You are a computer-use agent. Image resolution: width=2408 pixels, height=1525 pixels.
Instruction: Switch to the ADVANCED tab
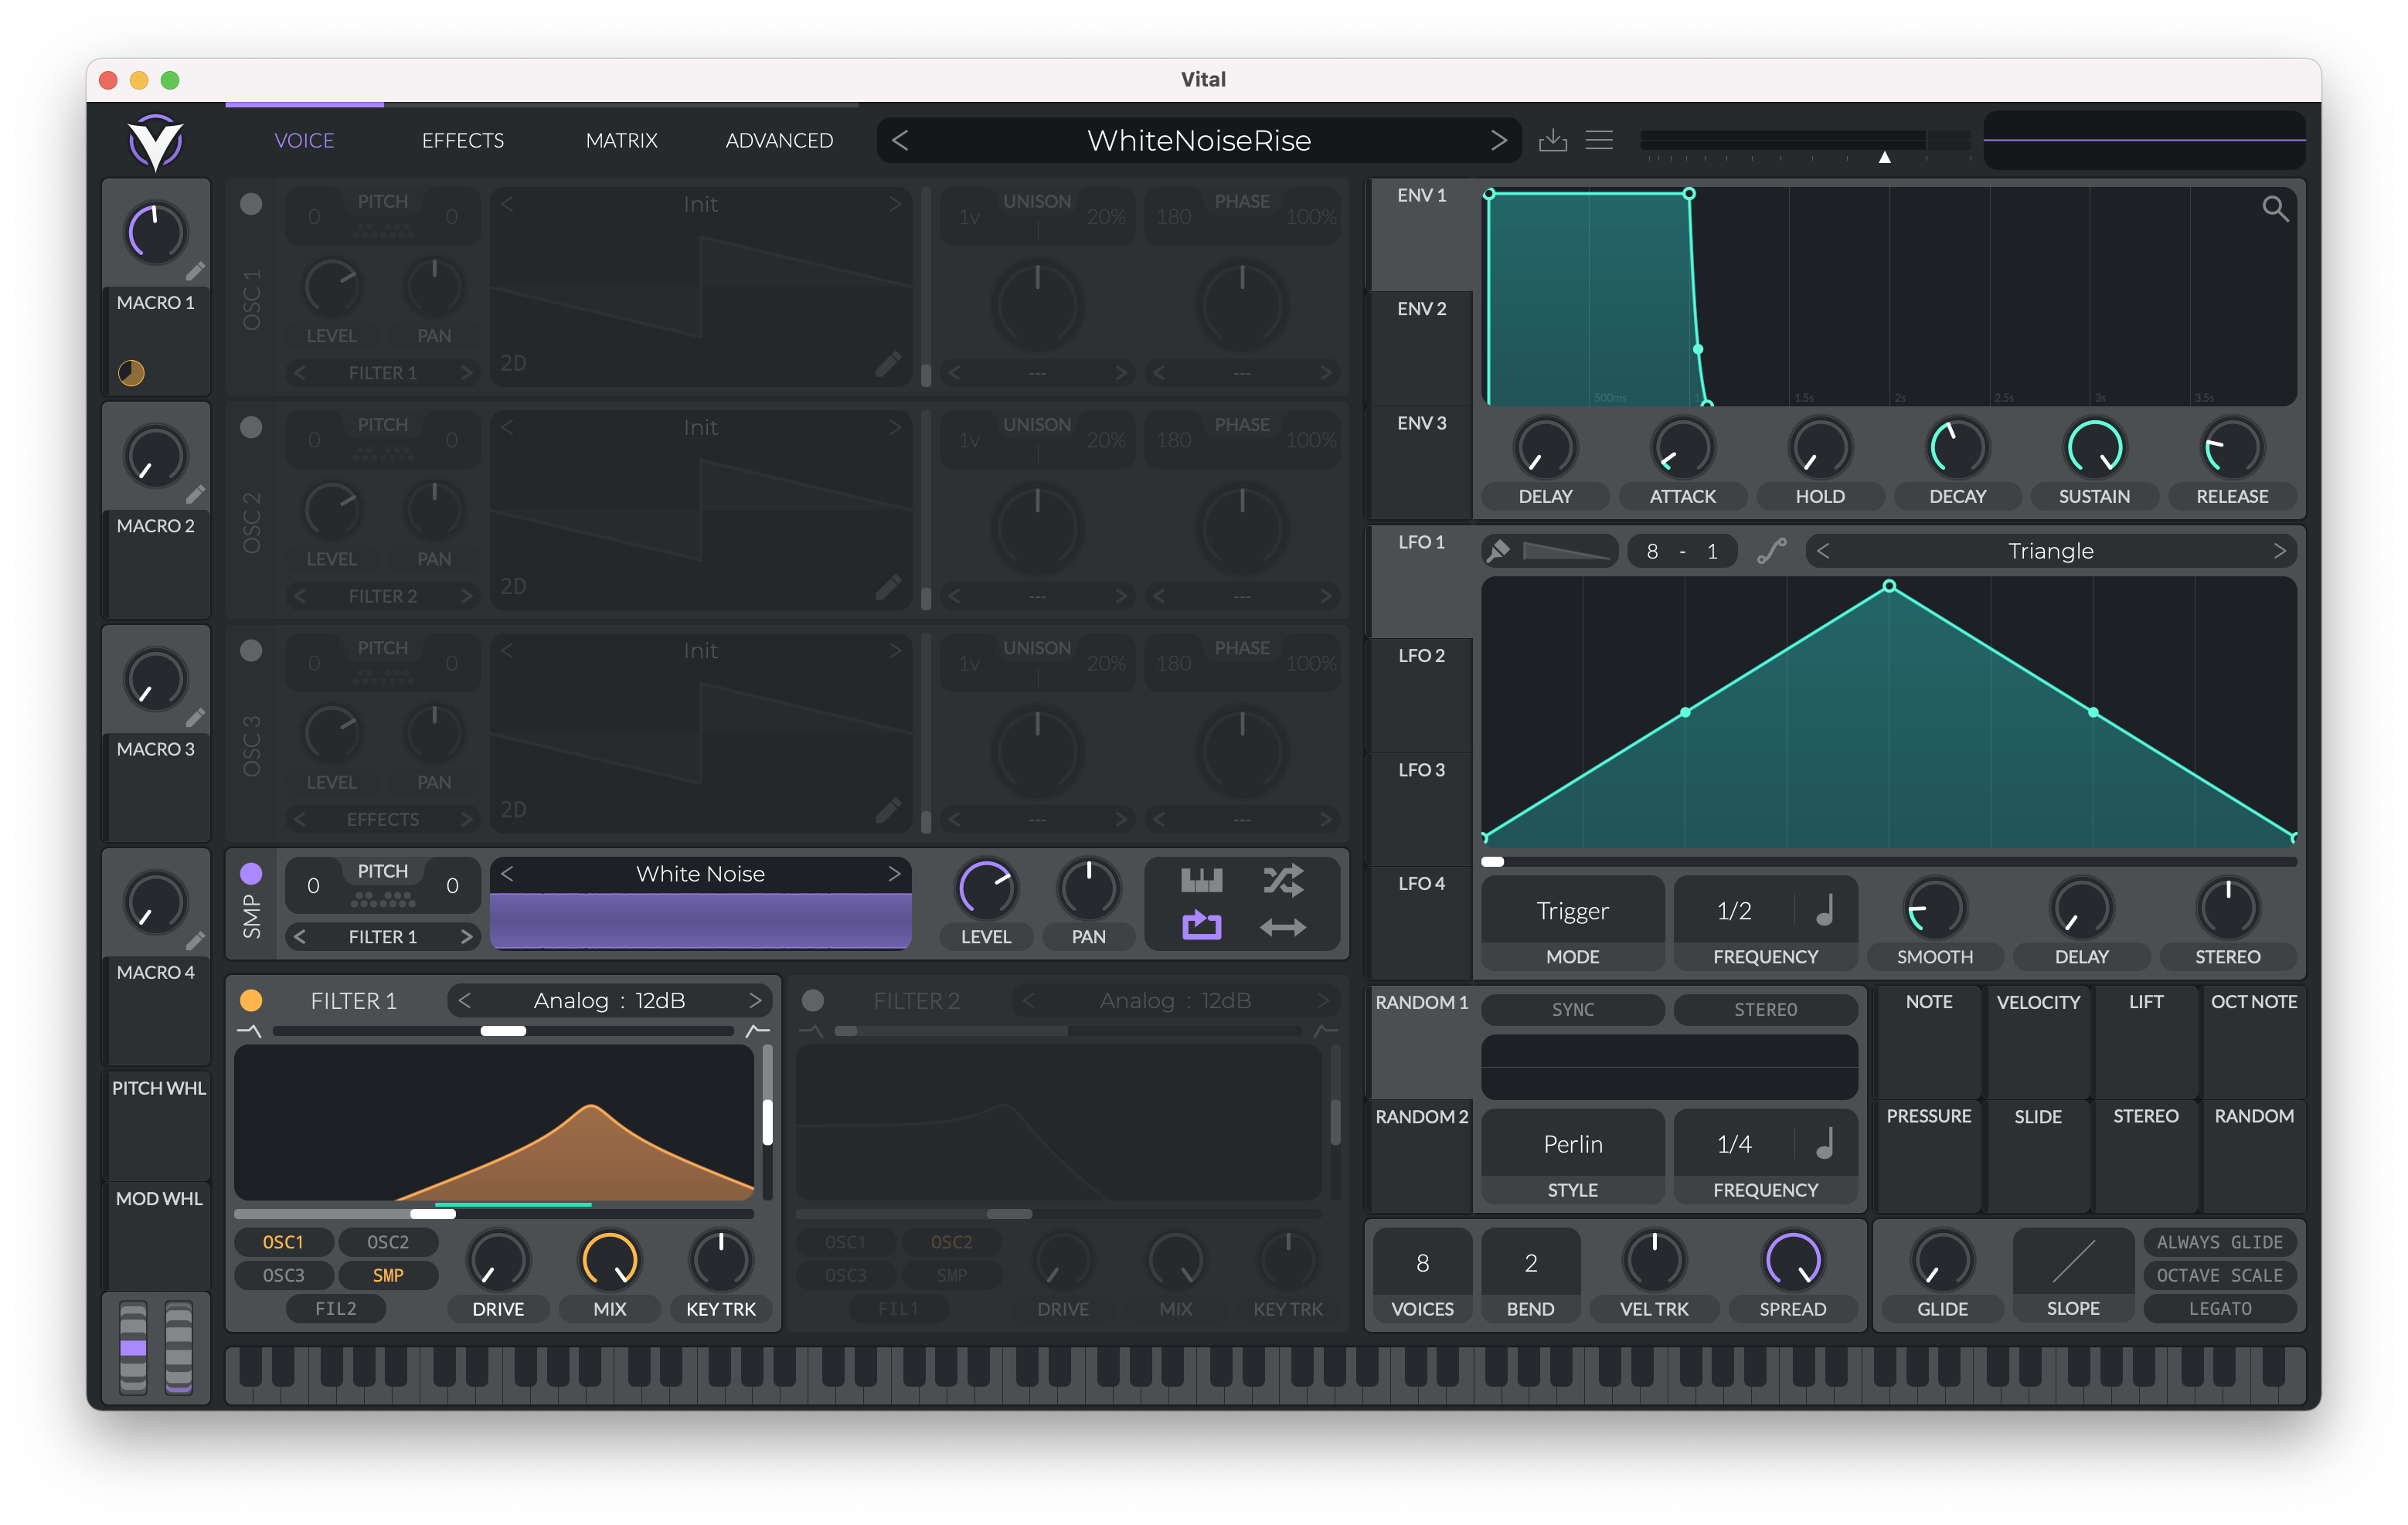[x=779, y=140]
